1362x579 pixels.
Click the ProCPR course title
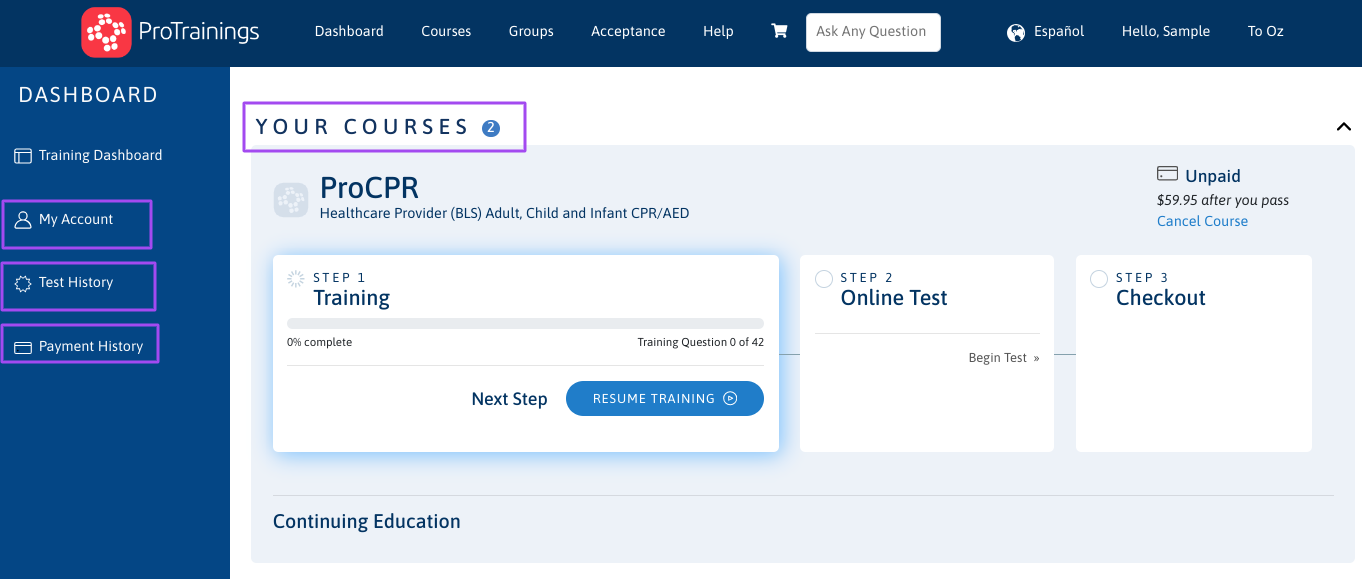pyautogui.click(x=369, y=188)
